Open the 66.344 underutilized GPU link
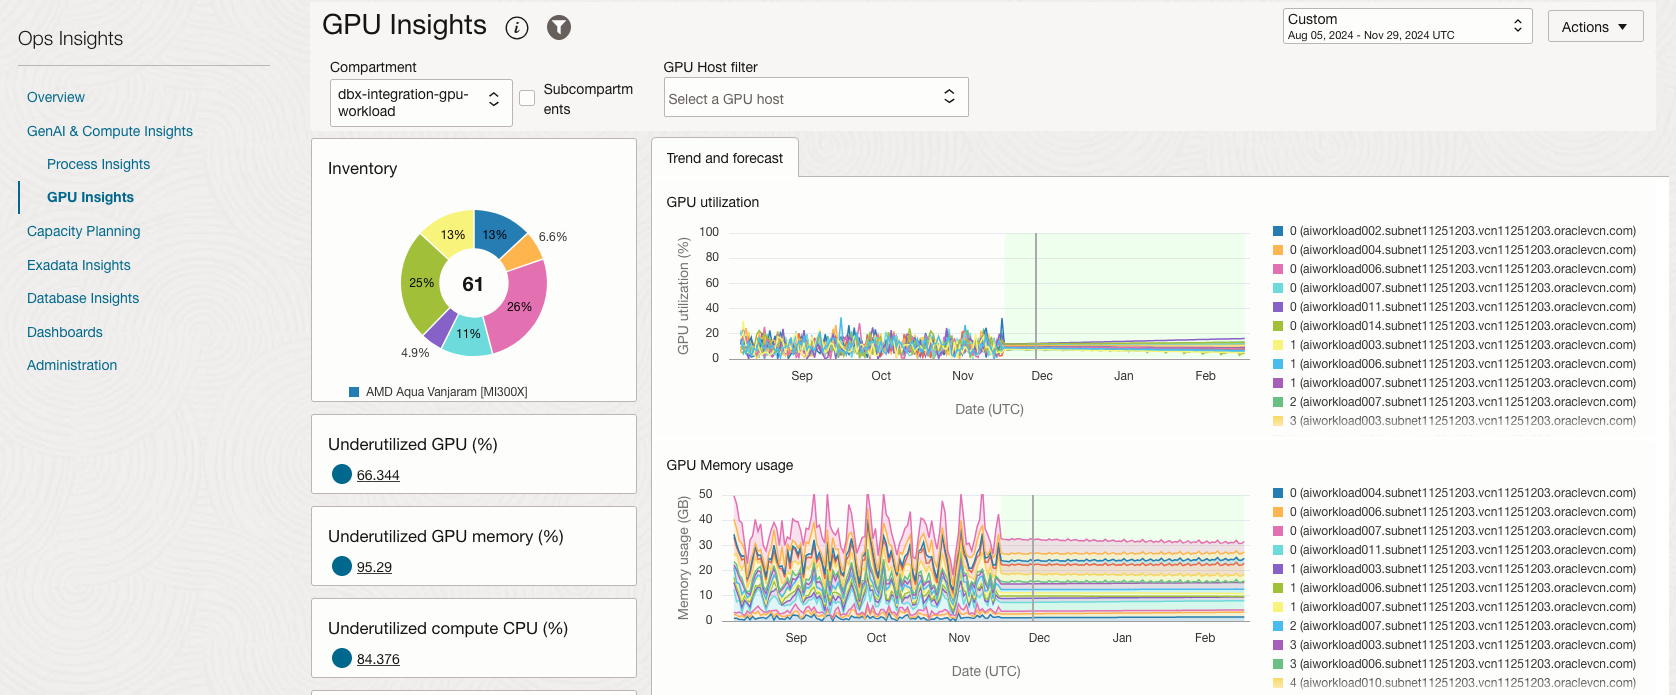Screen dimensions: 1676x695 pyautogui.click(x=378, y=475)
